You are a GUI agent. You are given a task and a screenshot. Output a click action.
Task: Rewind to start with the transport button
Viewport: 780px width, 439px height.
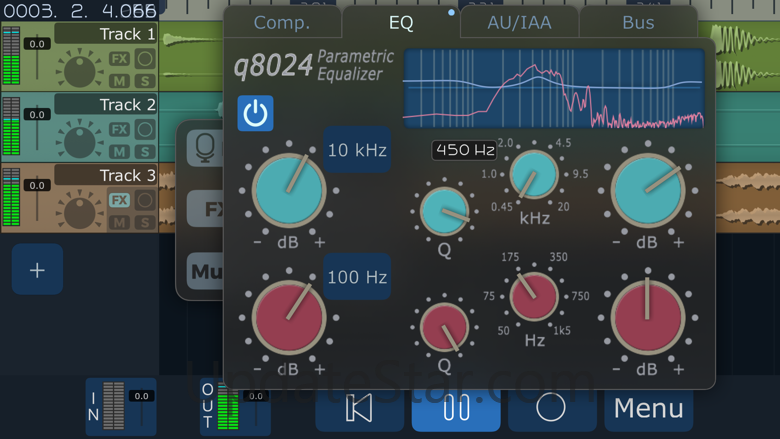point(359,409)
